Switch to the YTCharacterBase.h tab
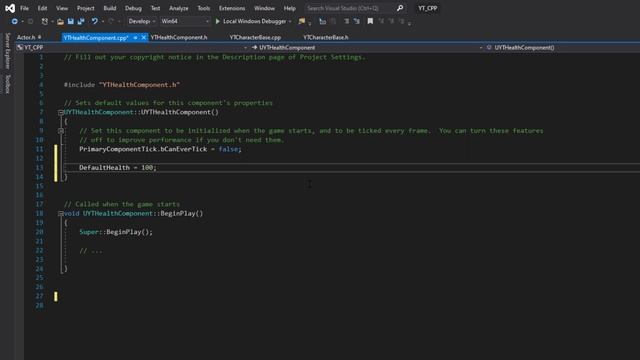This screenshot has width=640, height=360. tap(326, 37)
